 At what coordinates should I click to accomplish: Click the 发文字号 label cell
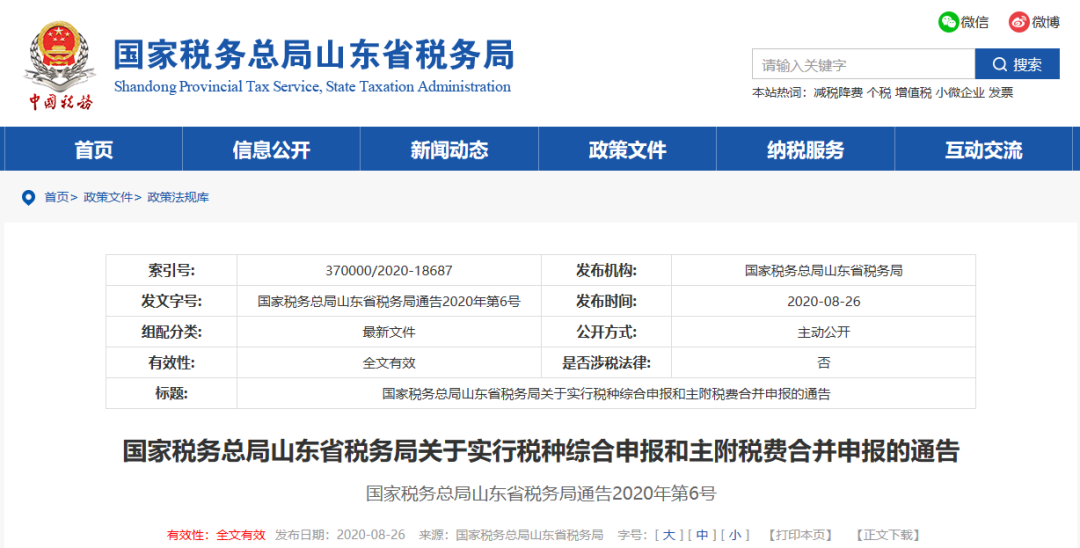171,302
